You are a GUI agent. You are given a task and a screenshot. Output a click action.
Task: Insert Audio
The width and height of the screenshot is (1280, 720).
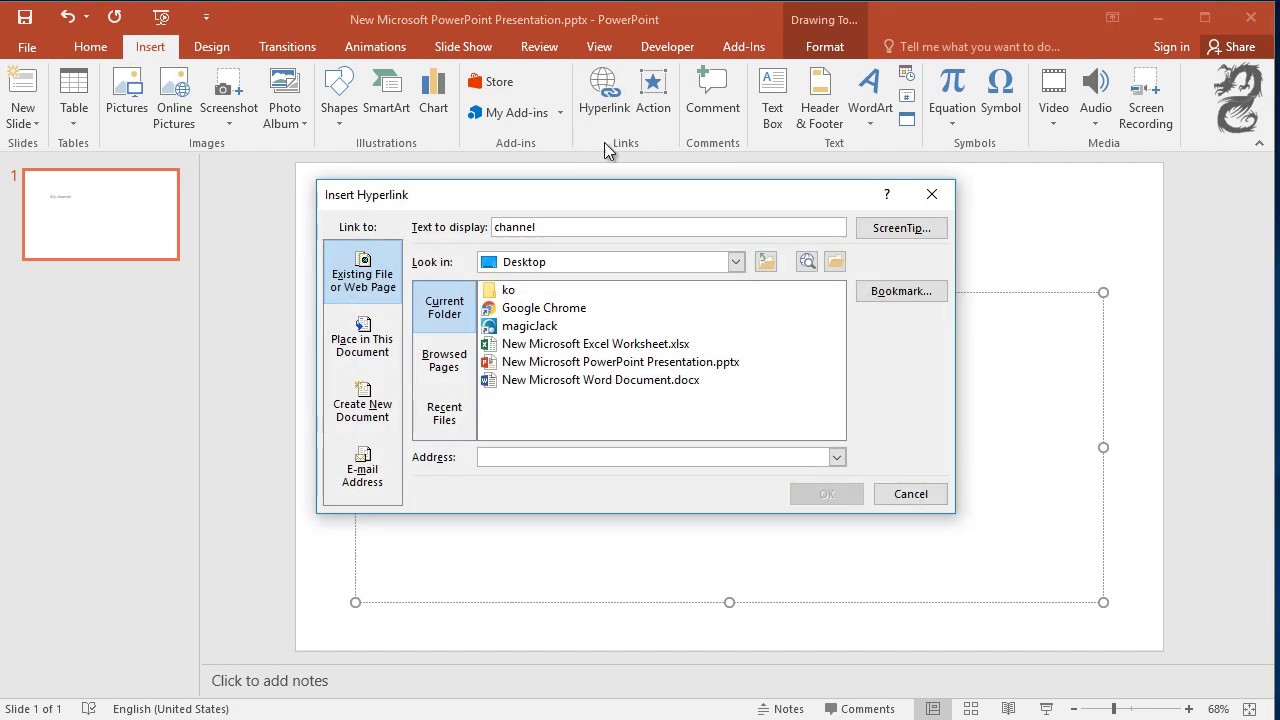point(1096,99)
